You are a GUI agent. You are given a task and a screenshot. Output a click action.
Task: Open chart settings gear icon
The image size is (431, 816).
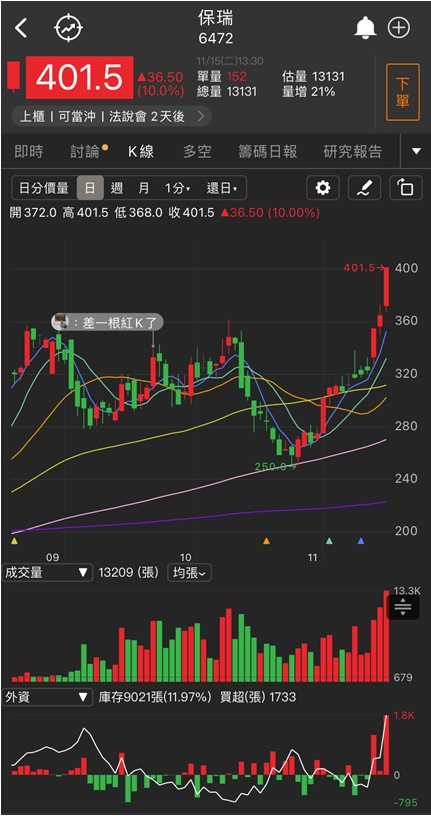(x=323, y=188)
